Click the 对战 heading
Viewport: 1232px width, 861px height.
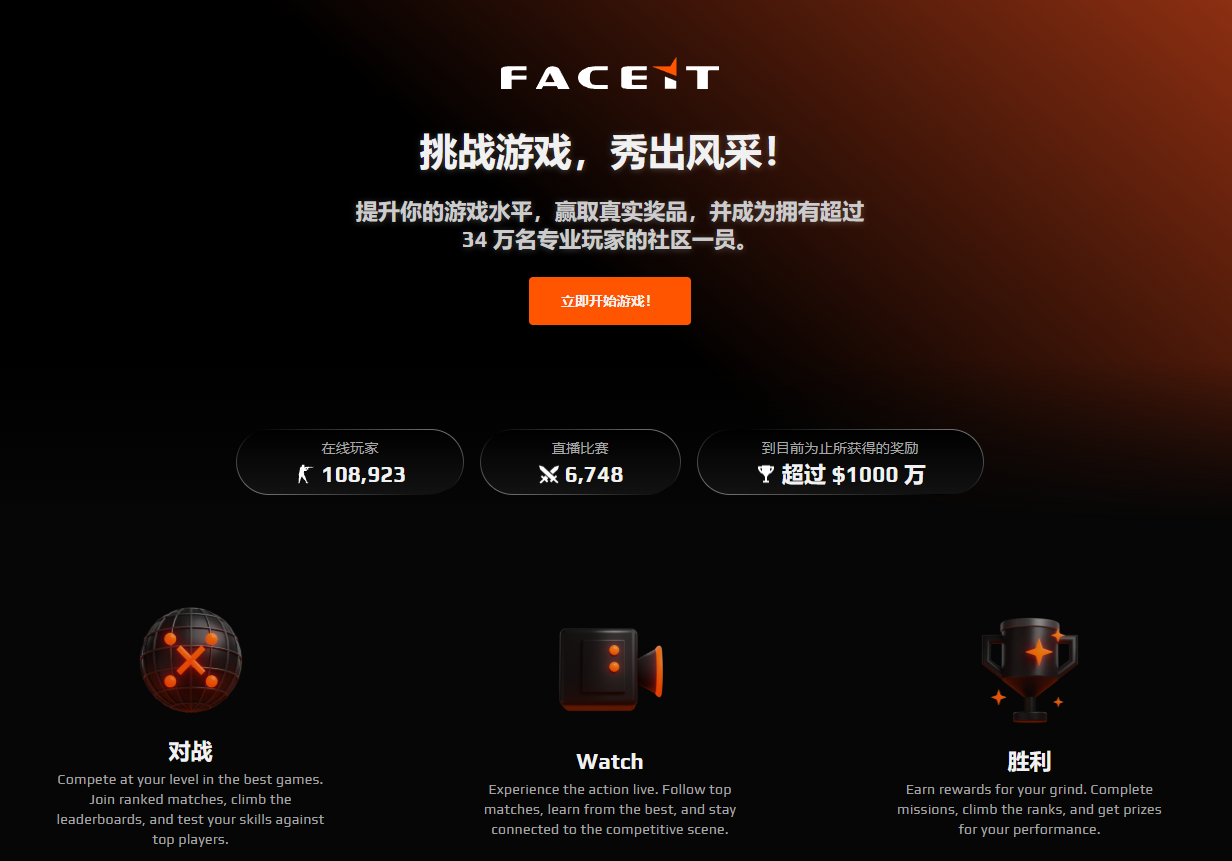190,751
